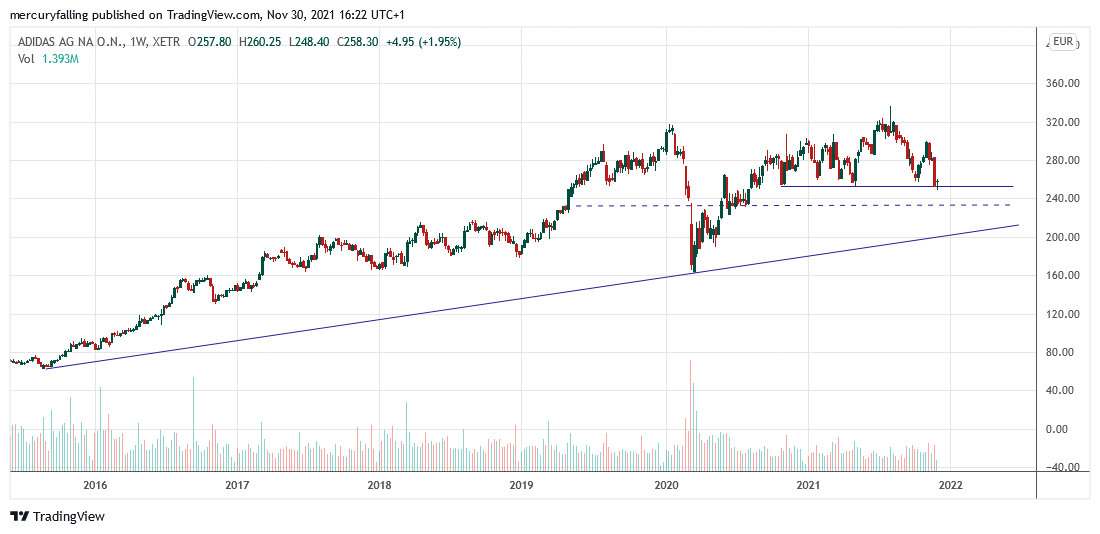This screenshot has height=534, width=1100.
Task: Select the dashed horizontal level line
Action: tap(800, 205)
